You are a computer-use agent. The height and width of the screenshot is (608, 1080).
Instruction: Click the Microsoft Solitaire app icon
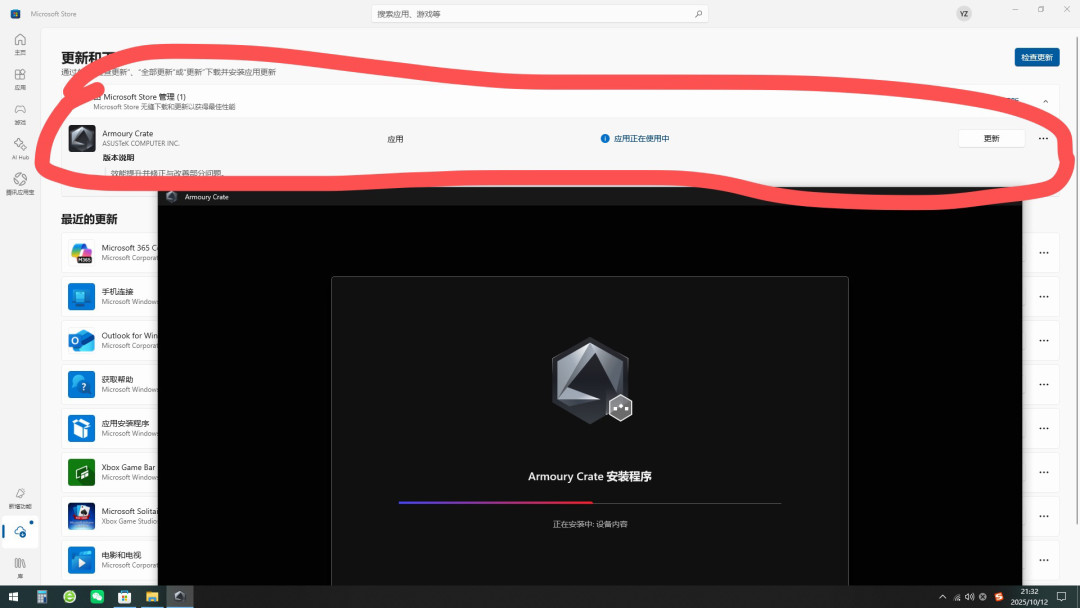point(81,516)
